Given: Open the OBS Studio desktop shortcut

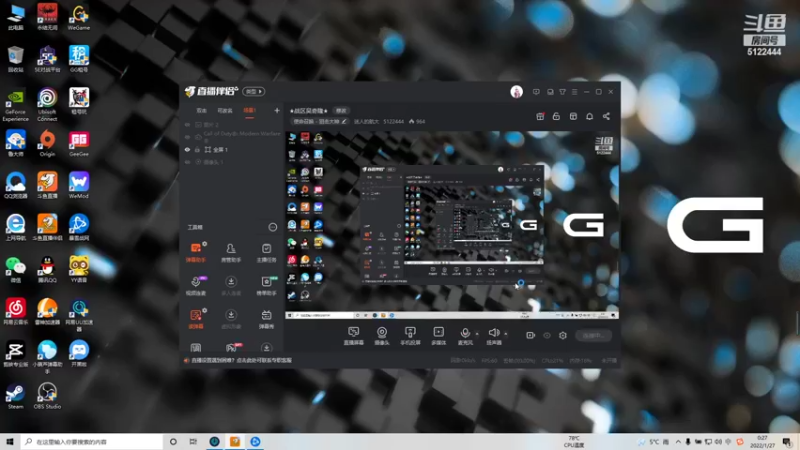Looking at the screenshot, I should pos(47,396).
